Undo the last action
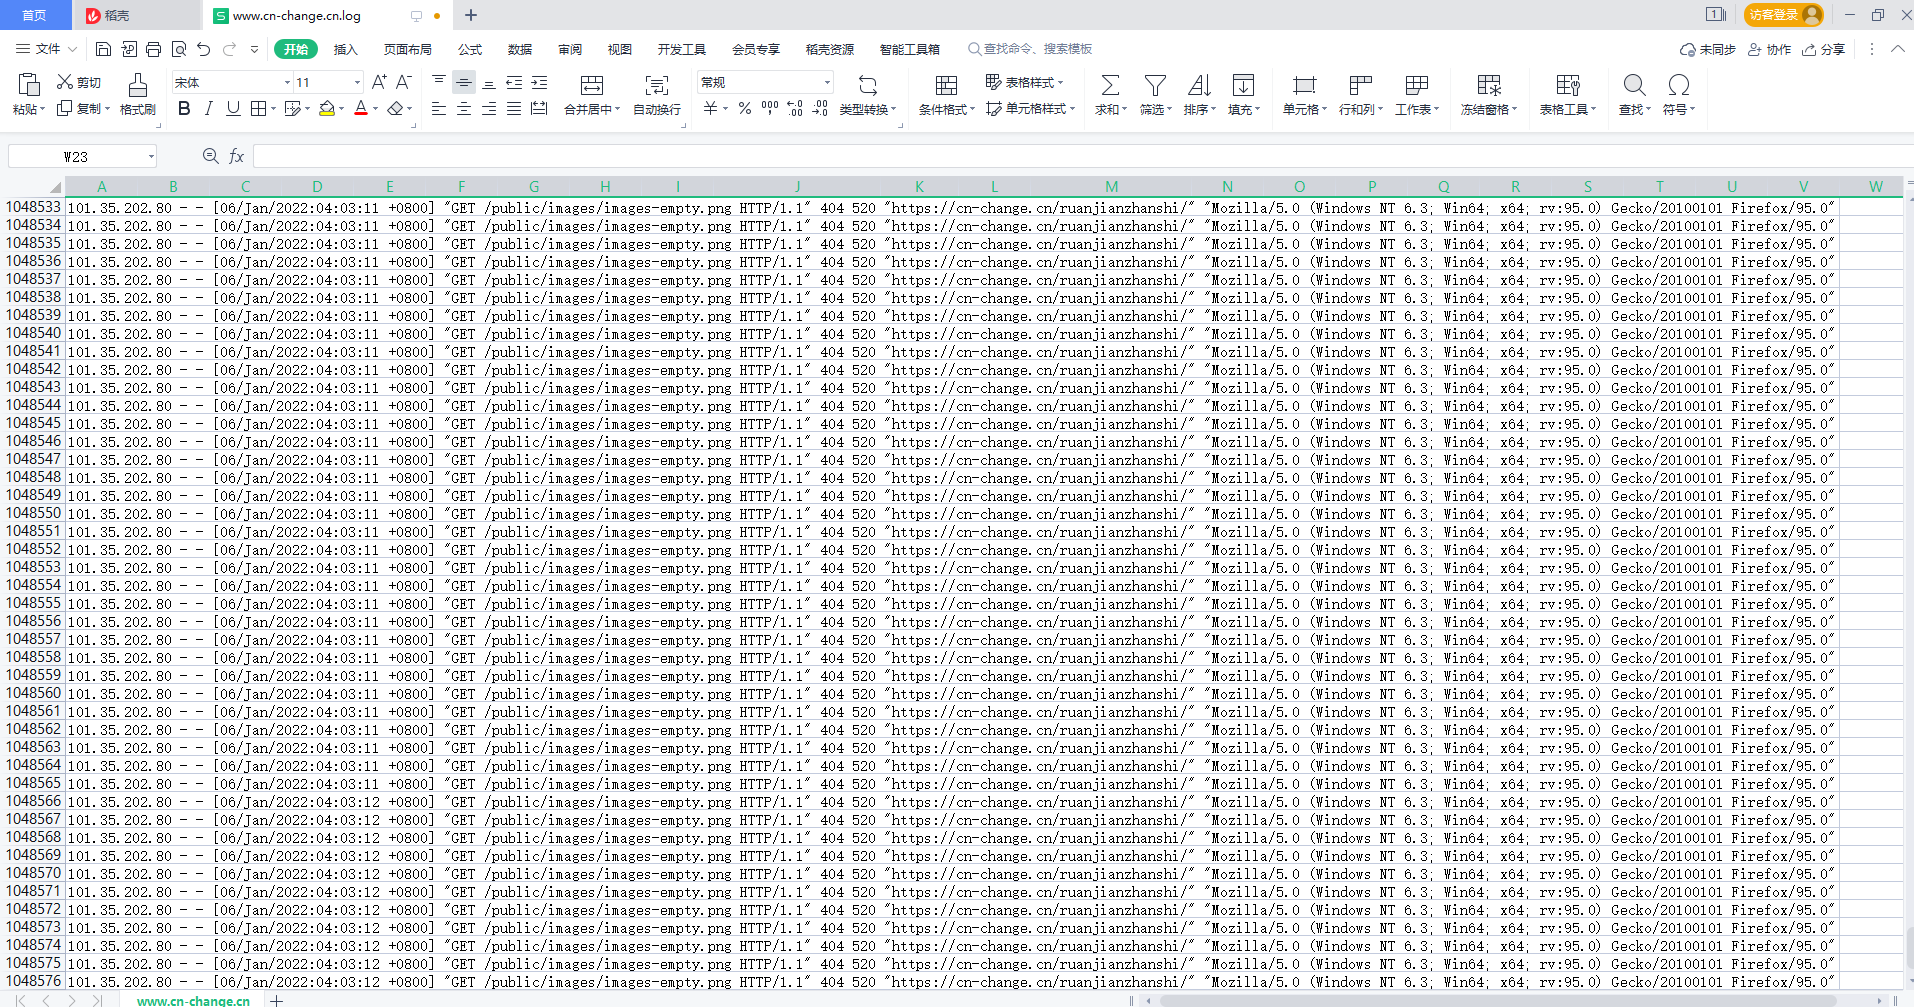Viewport: 1914px width, 1007px height. click(x=204, y=49)
